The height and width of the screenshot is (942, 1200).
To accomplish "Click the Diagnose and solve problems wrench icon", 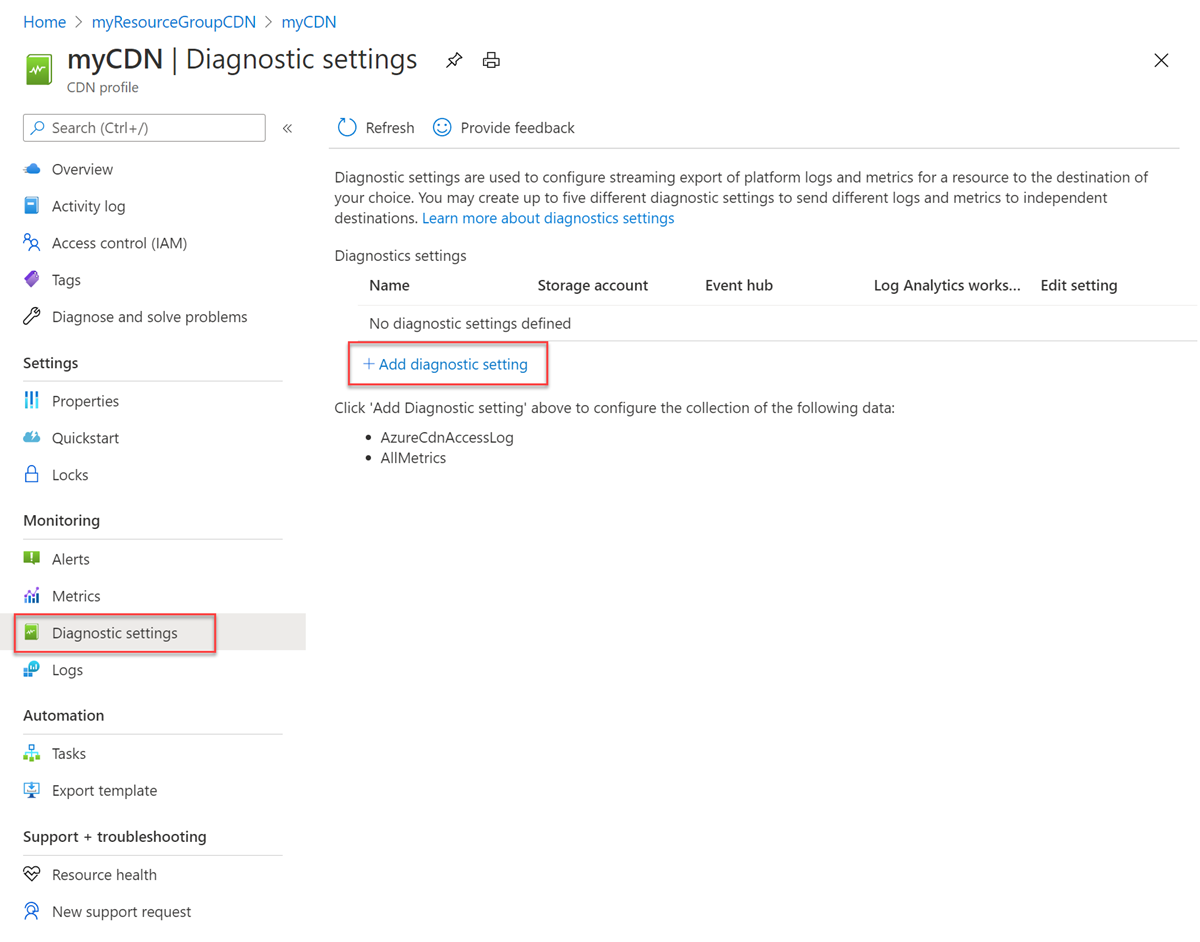I will pos(32,317).
